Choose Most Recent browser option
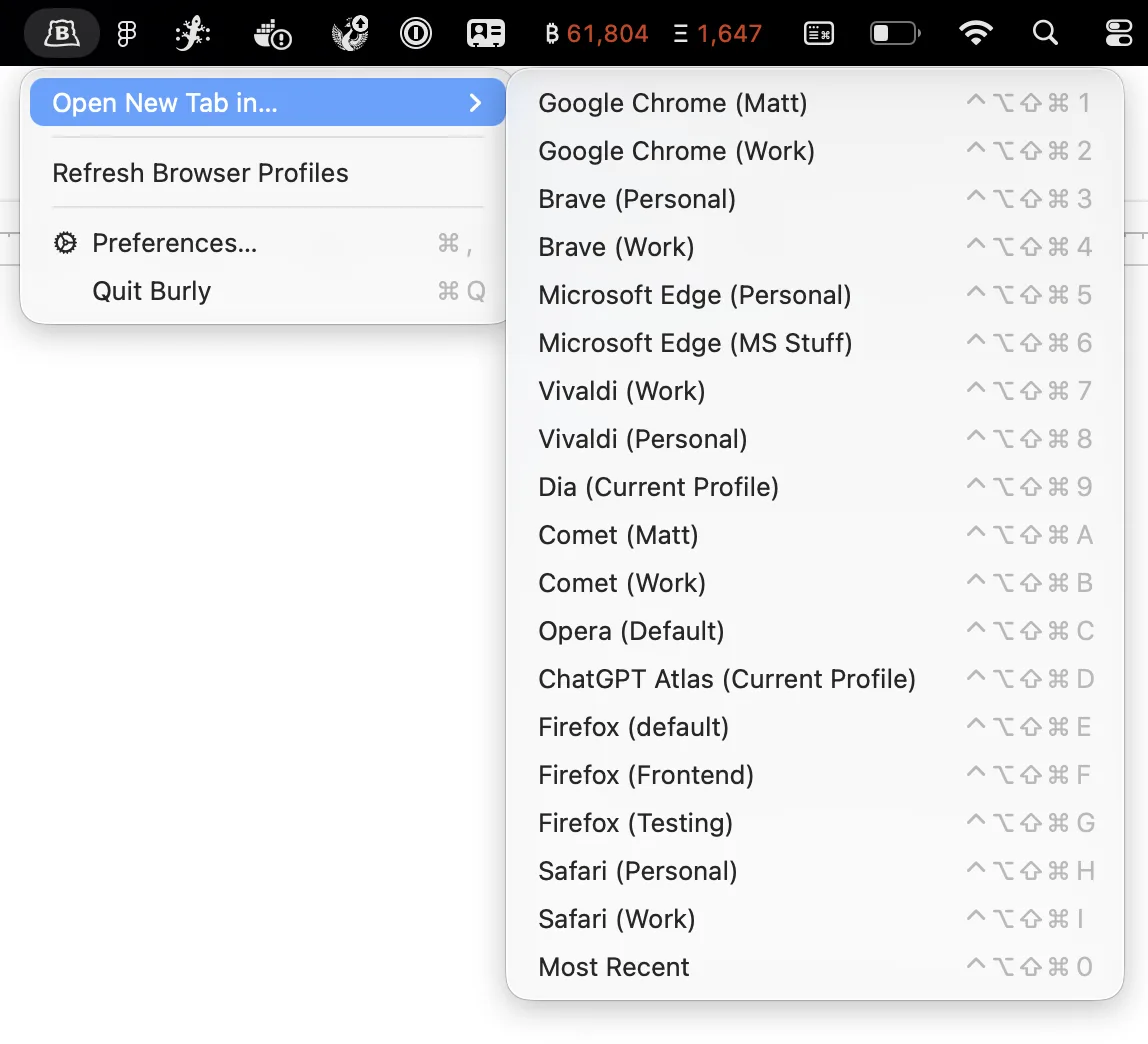Viewport: 1148px width, 1044px height. pyautogui.click(x=815, y=967)
